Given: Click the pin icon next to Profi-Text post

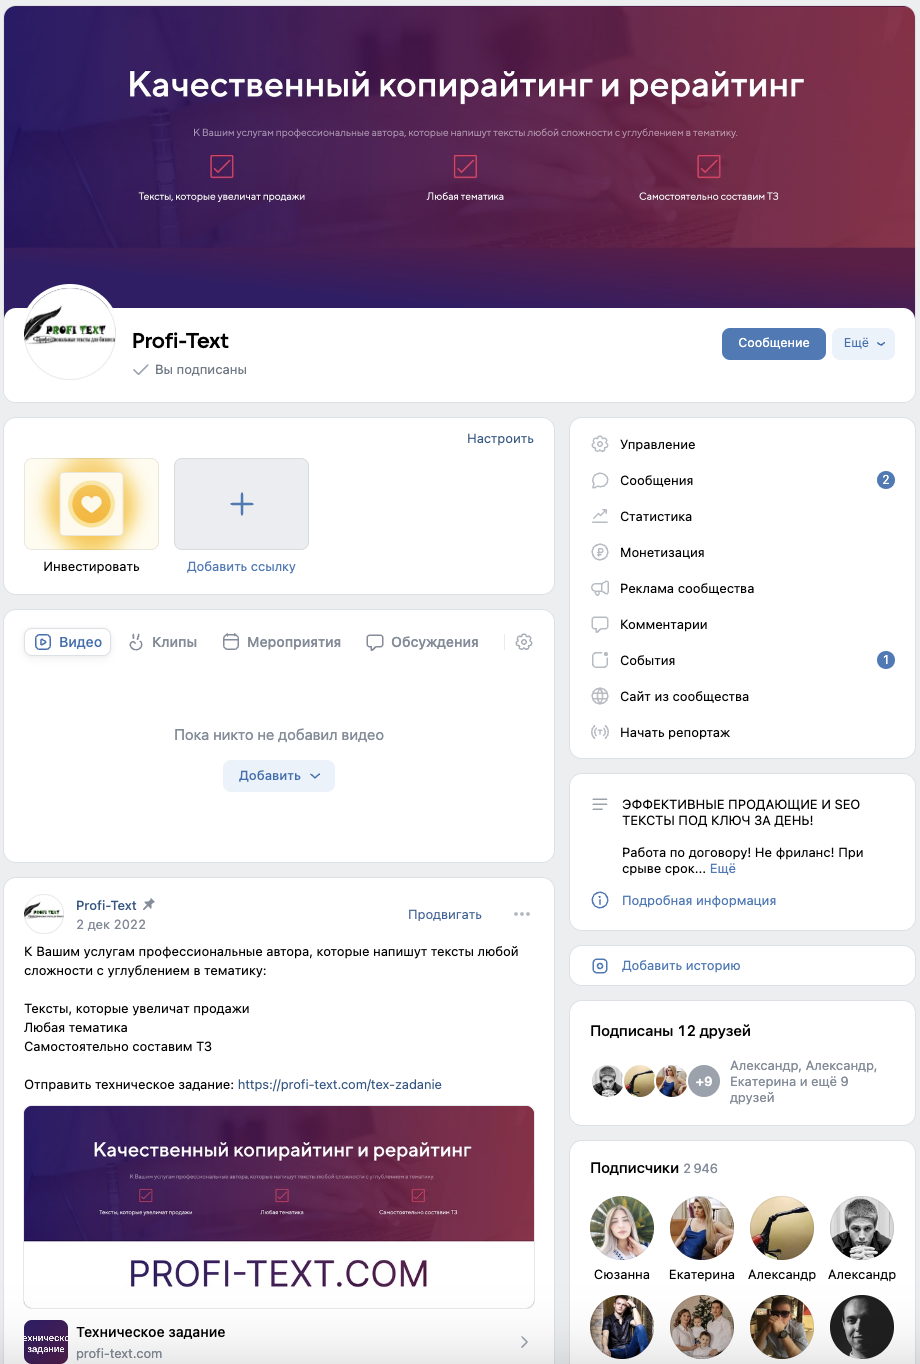Looking at the screenshot, I should point(149,904).
